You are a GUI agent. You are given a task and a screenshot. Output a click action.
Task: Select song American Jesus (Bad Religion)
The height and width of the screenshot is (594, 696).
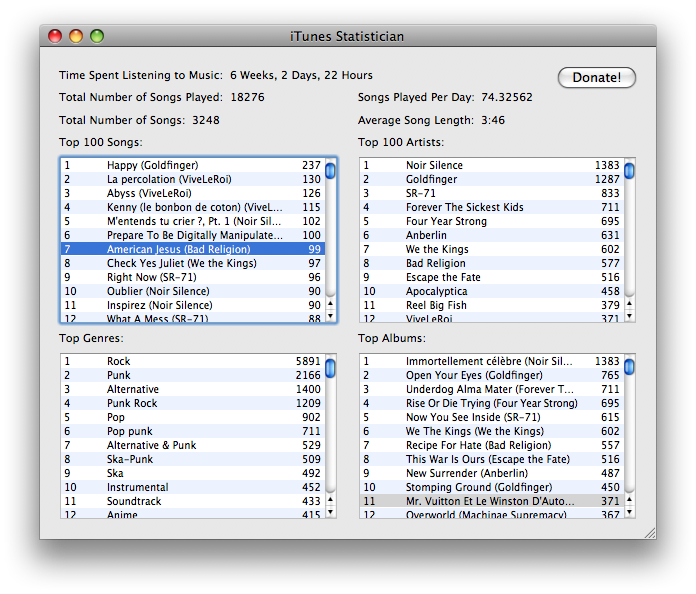click(193, 249)
